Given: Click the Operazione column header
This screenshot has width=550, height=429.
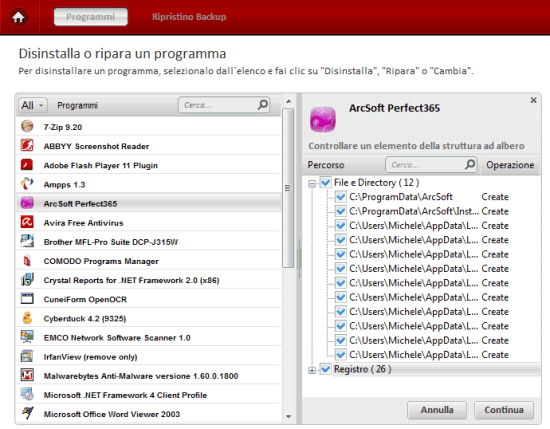Looking at the screenshot, I should click(x=510, y=165).
